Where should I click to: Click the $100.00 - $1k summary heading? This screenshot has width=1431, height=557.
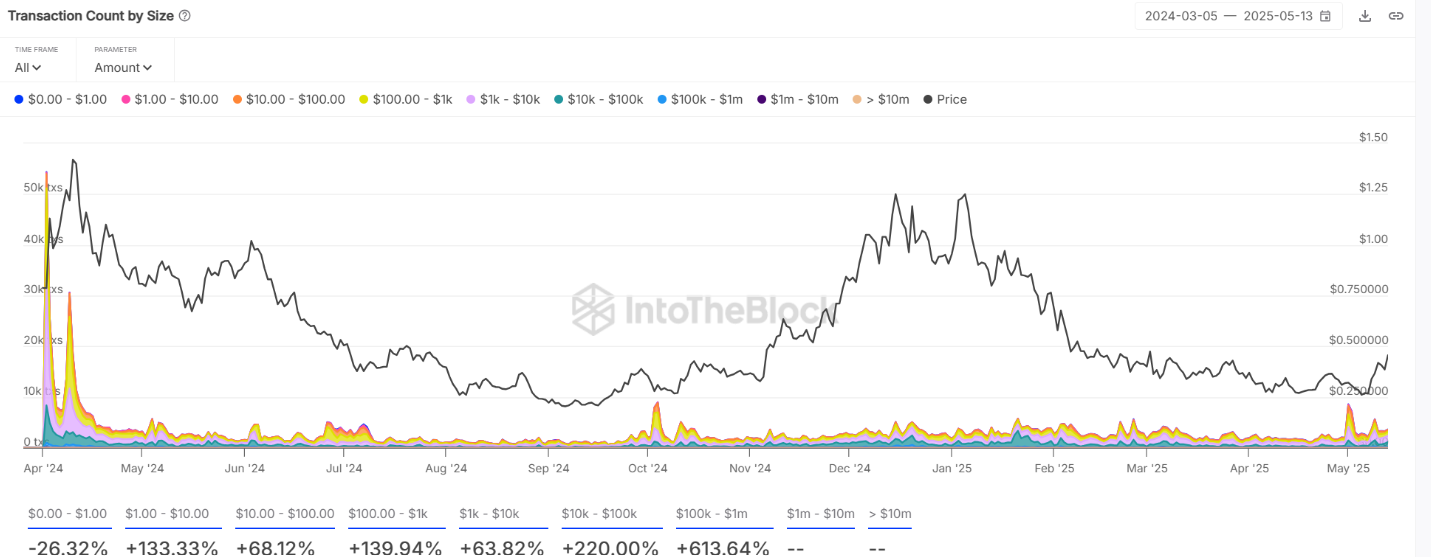(388, 514)
